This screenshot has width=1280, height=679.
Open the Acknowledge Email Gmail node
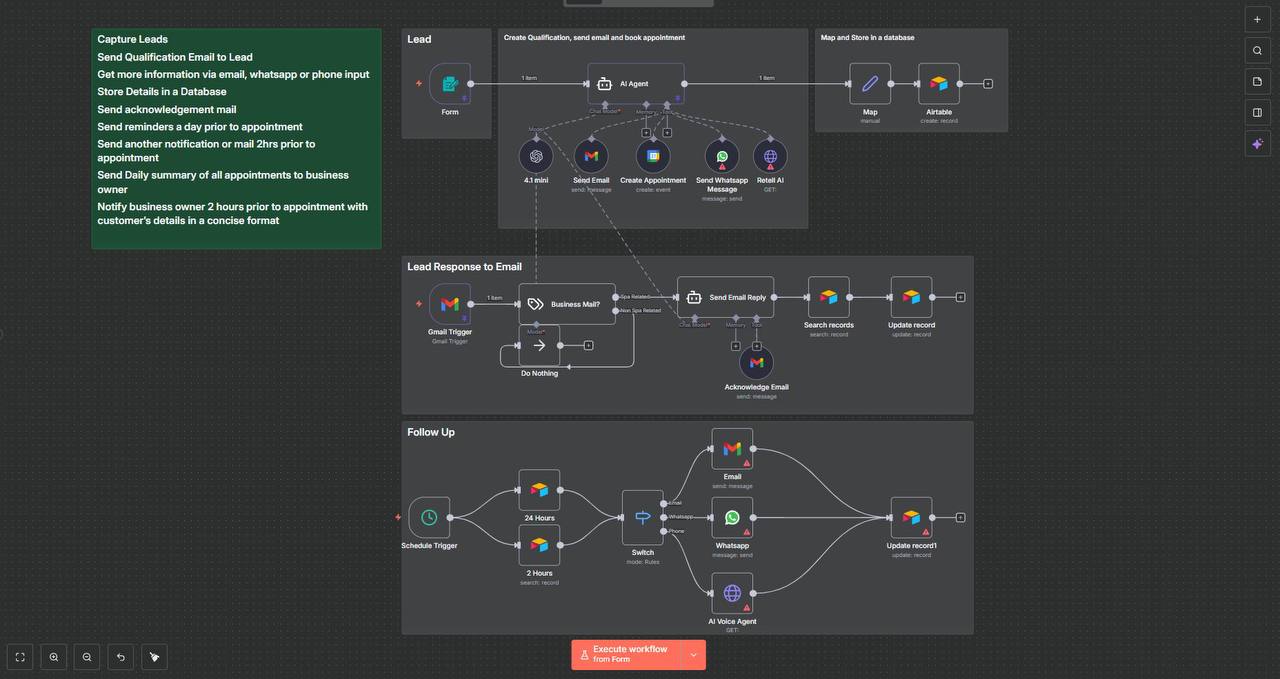756,363
